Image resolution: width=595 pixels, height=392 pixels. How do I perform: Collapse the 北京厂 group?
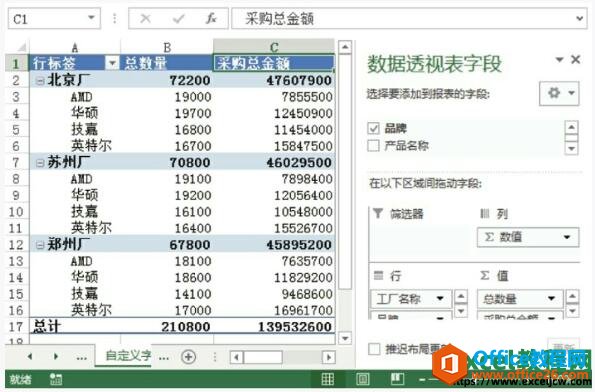(x=40, y=80)
